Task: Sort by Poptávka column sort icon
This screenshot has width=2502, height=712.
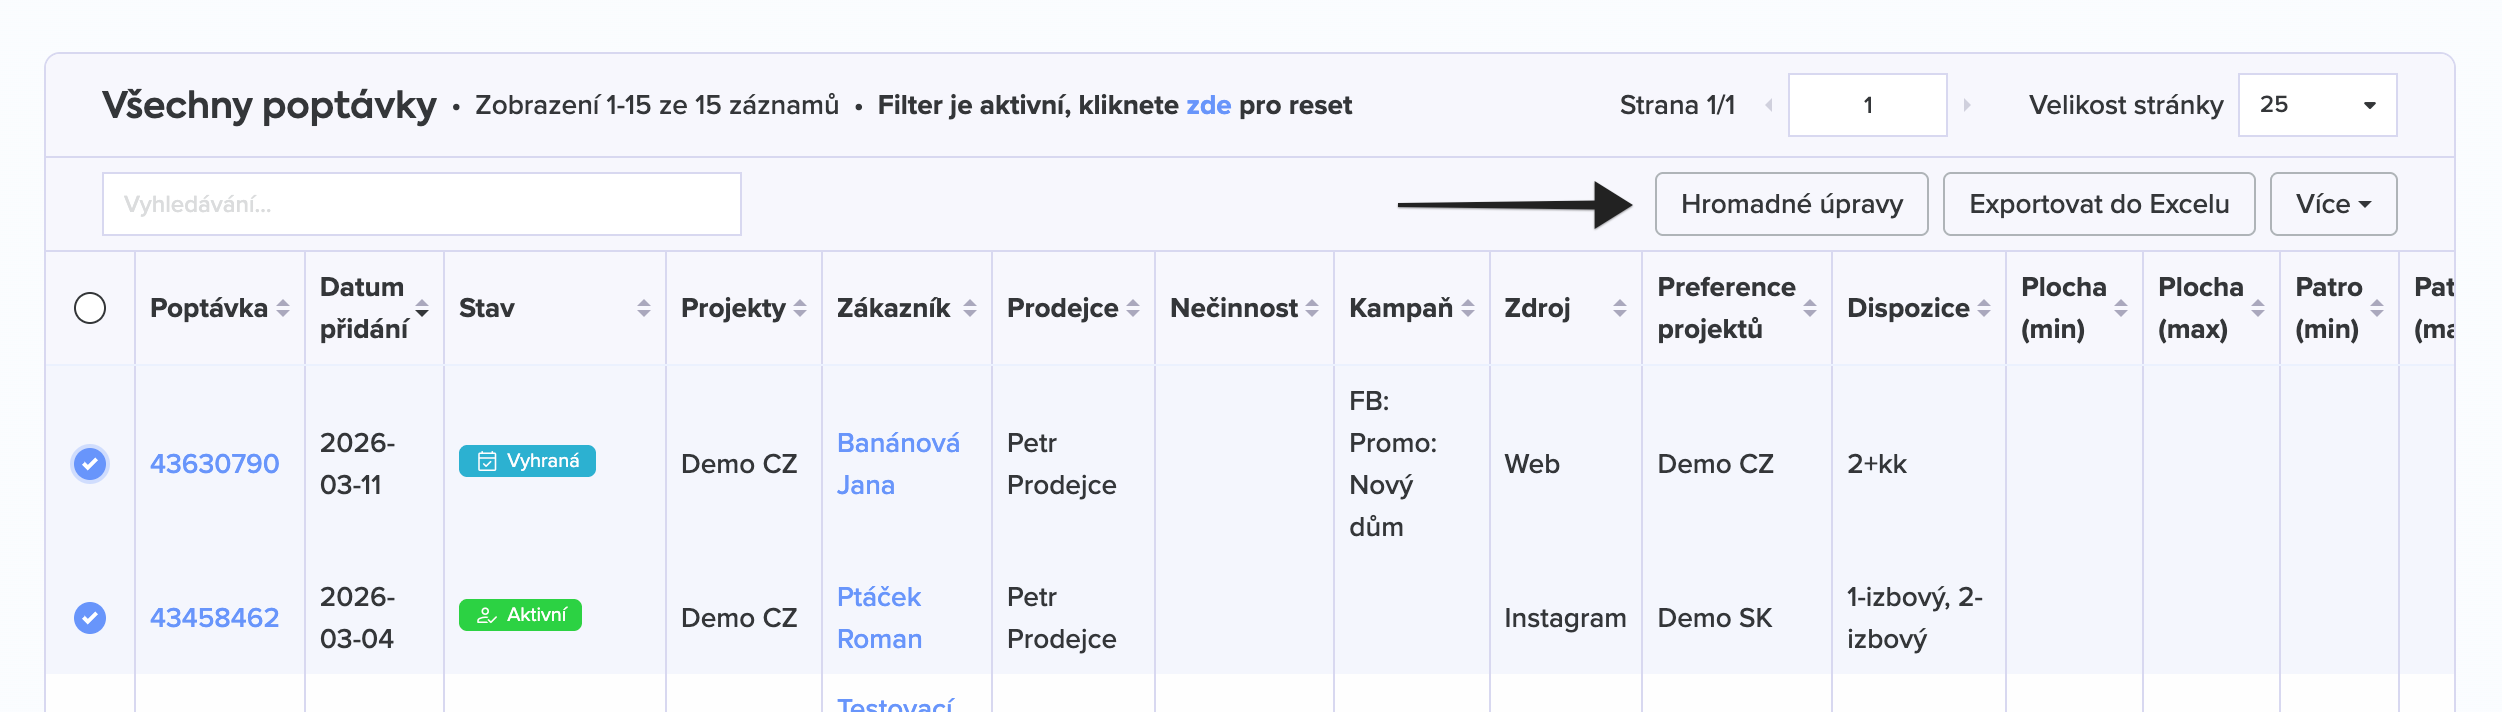Action: (x=283, y=309)
